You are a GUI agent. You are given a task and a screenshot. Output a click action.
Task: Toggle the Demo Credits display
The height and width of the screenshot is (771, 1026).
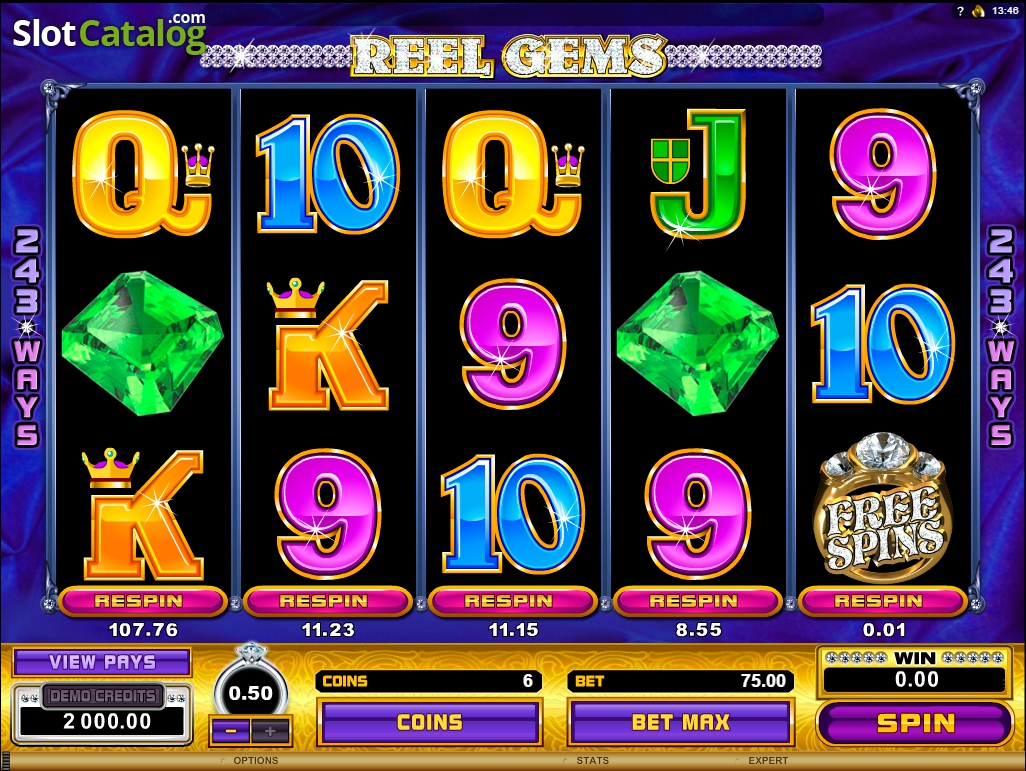click(x=103, y=696)
